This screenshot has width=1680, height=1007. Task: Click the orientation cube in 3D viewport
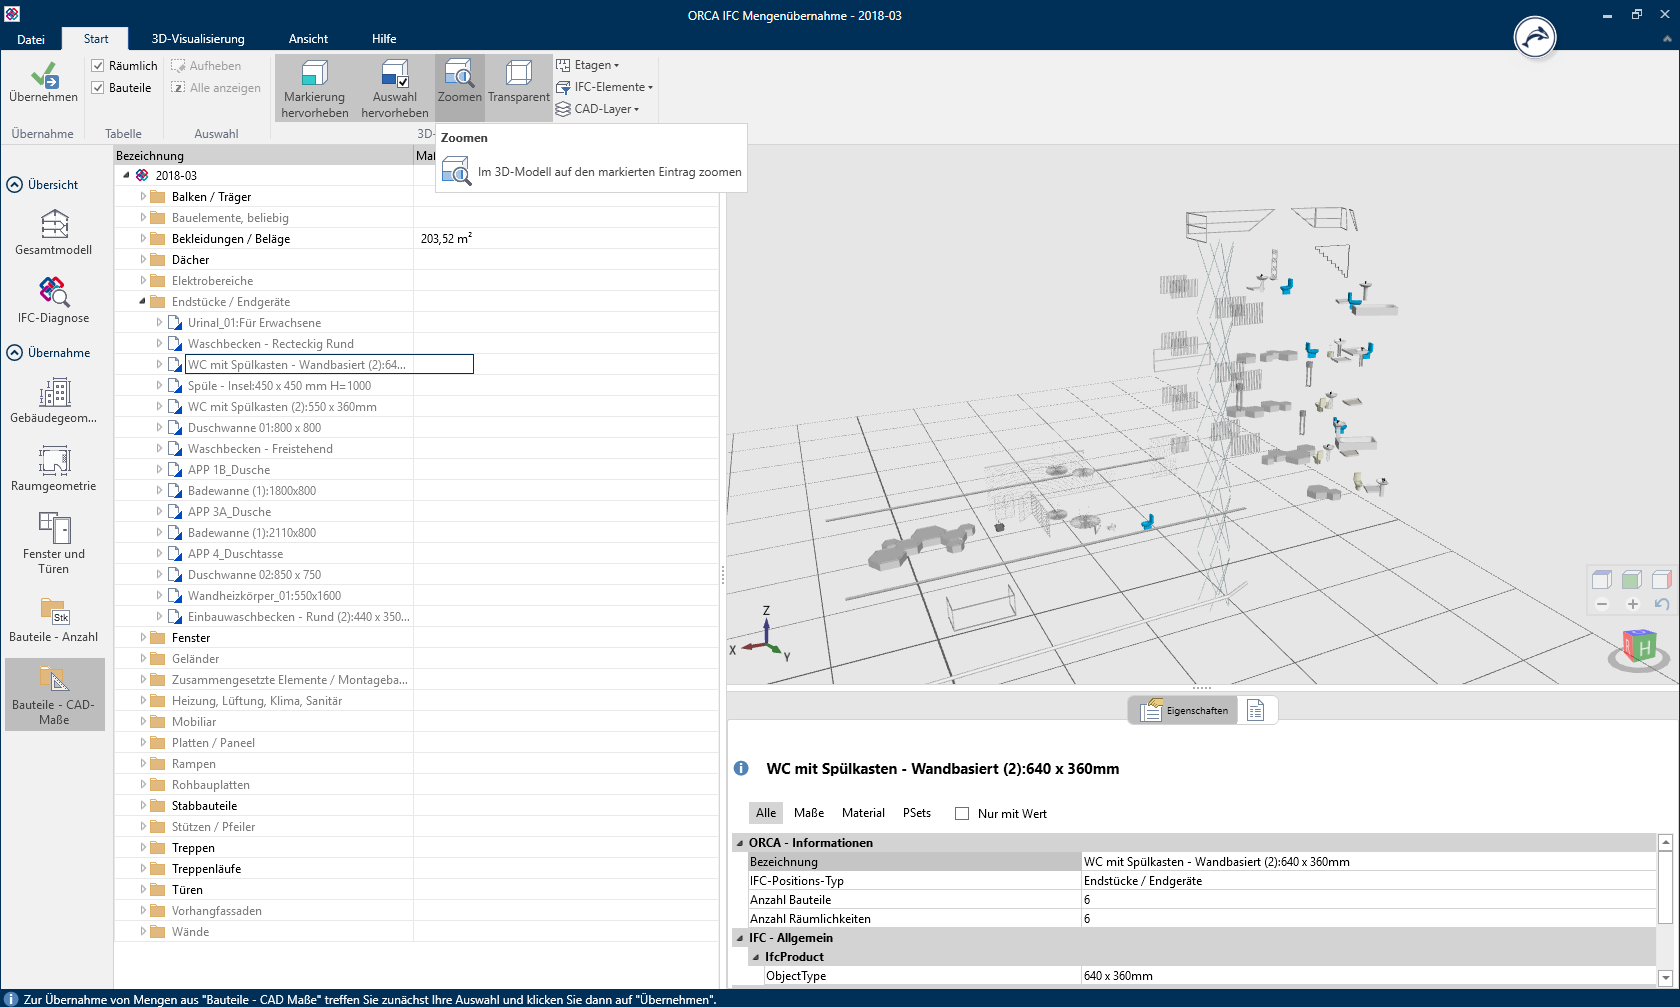point(1639,648)
